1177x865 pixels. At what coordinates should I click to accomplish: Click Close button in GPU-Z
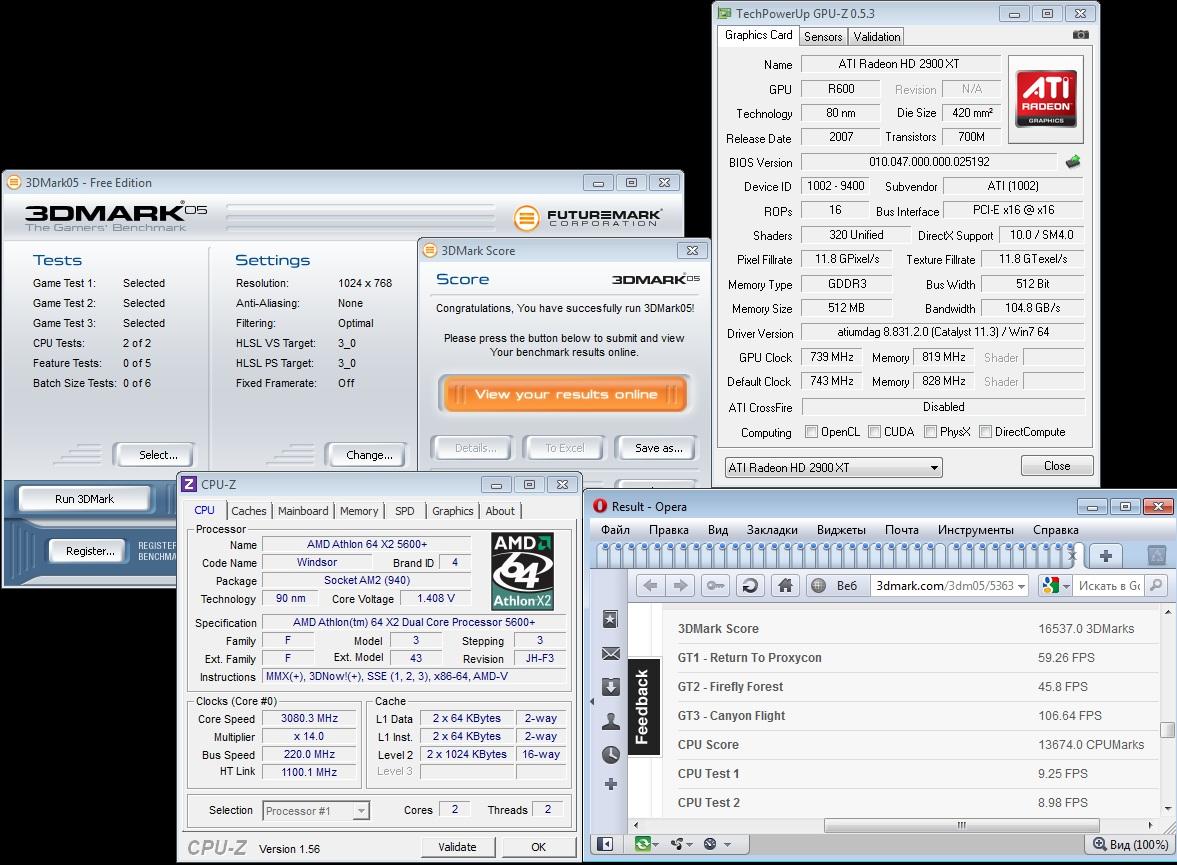[1057, 466]
